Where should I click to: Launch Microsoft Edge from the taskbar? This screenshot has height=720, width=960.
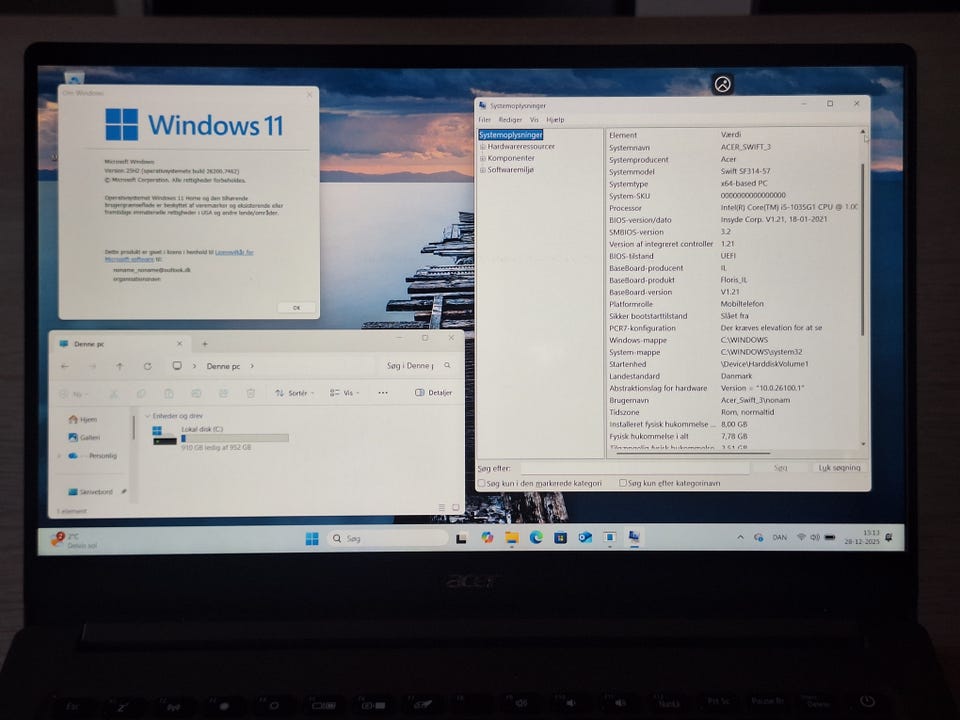tap(536, 538)
